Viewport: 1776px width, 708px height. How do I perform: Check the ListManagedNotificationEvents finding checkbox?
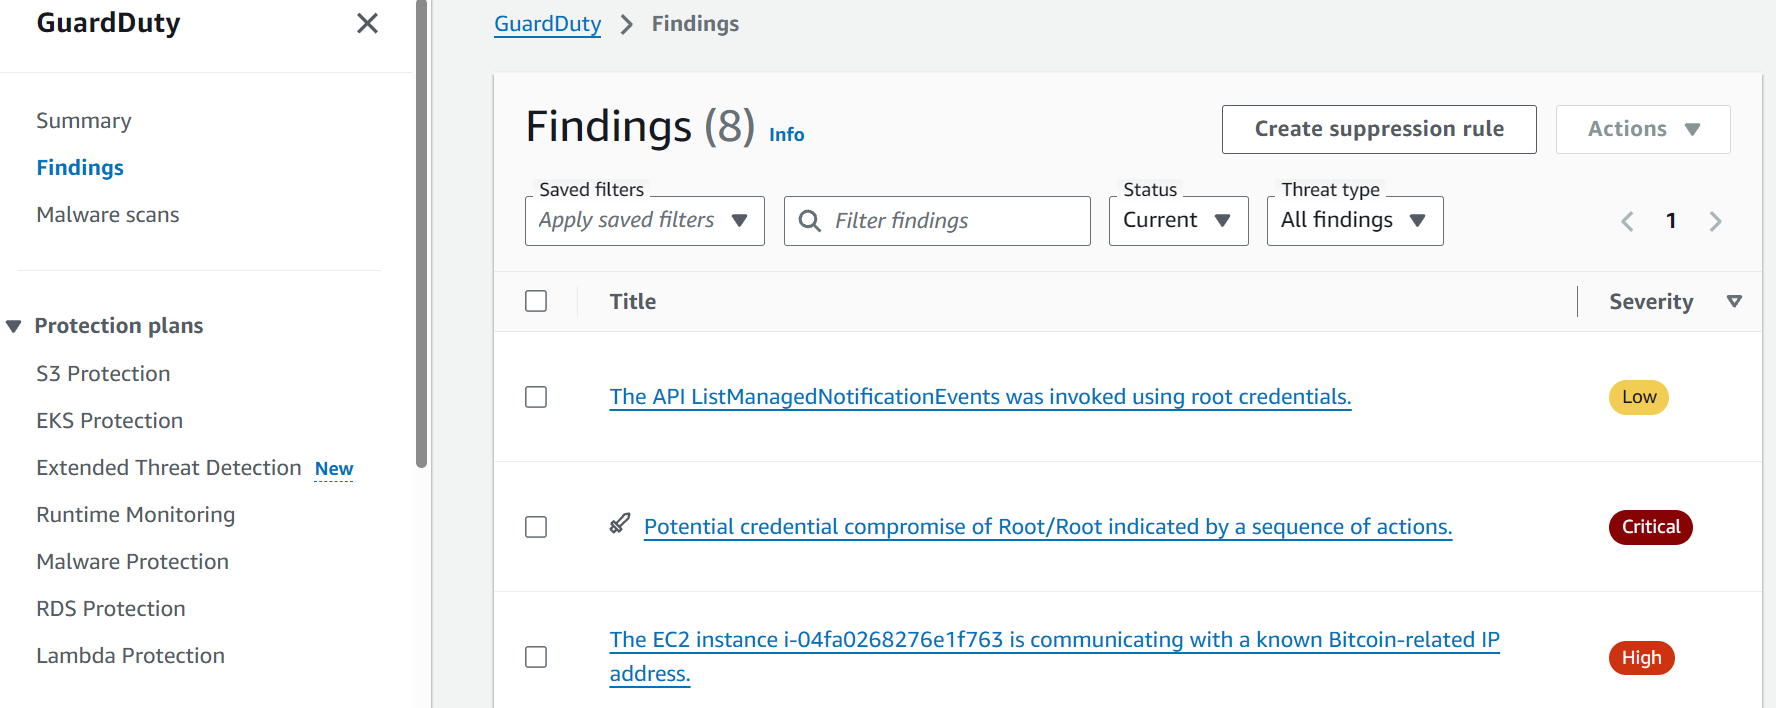tap(536, 397)
